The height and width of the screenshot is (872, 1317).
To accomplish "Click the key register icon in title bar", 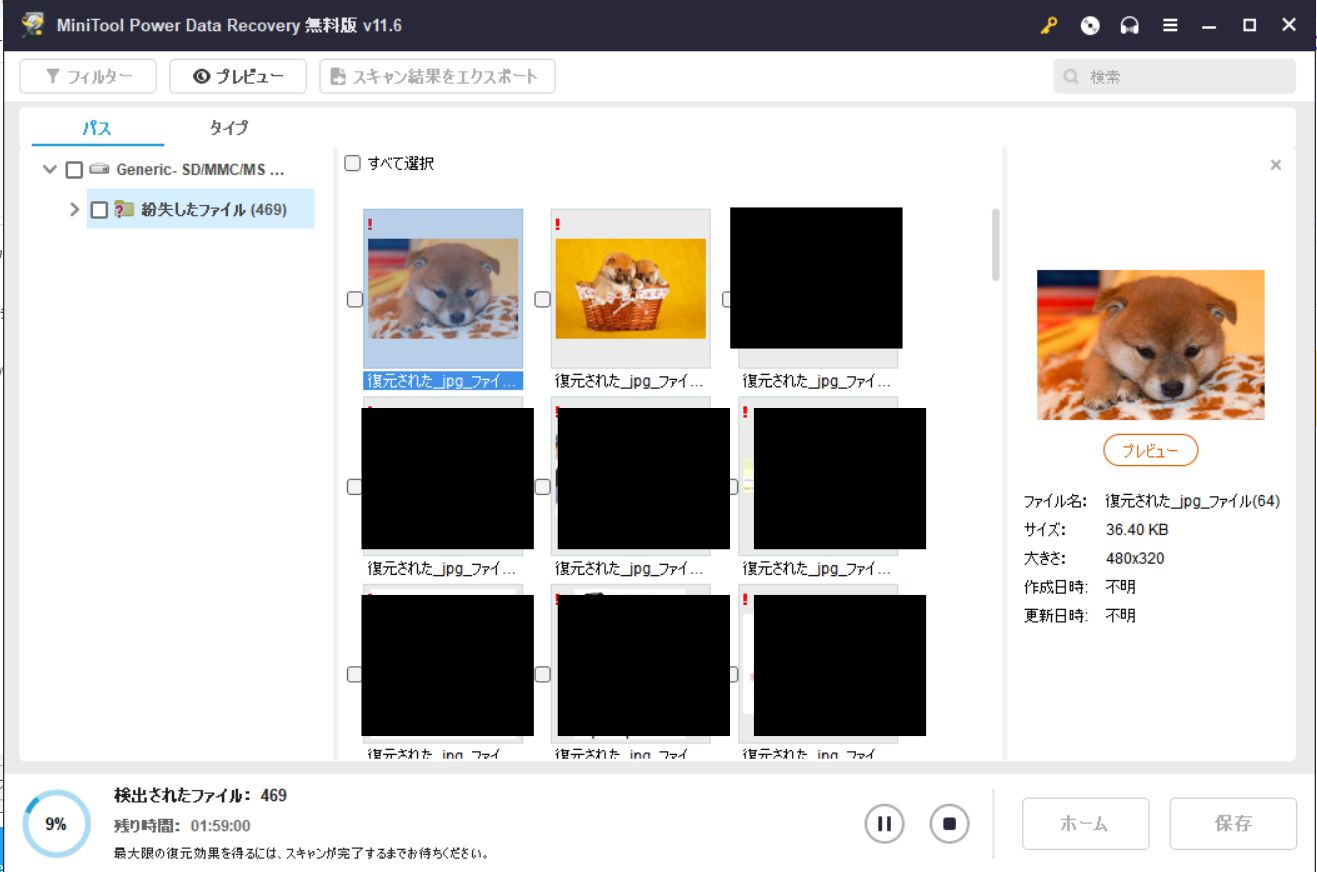I will (x=1048, y=26).
